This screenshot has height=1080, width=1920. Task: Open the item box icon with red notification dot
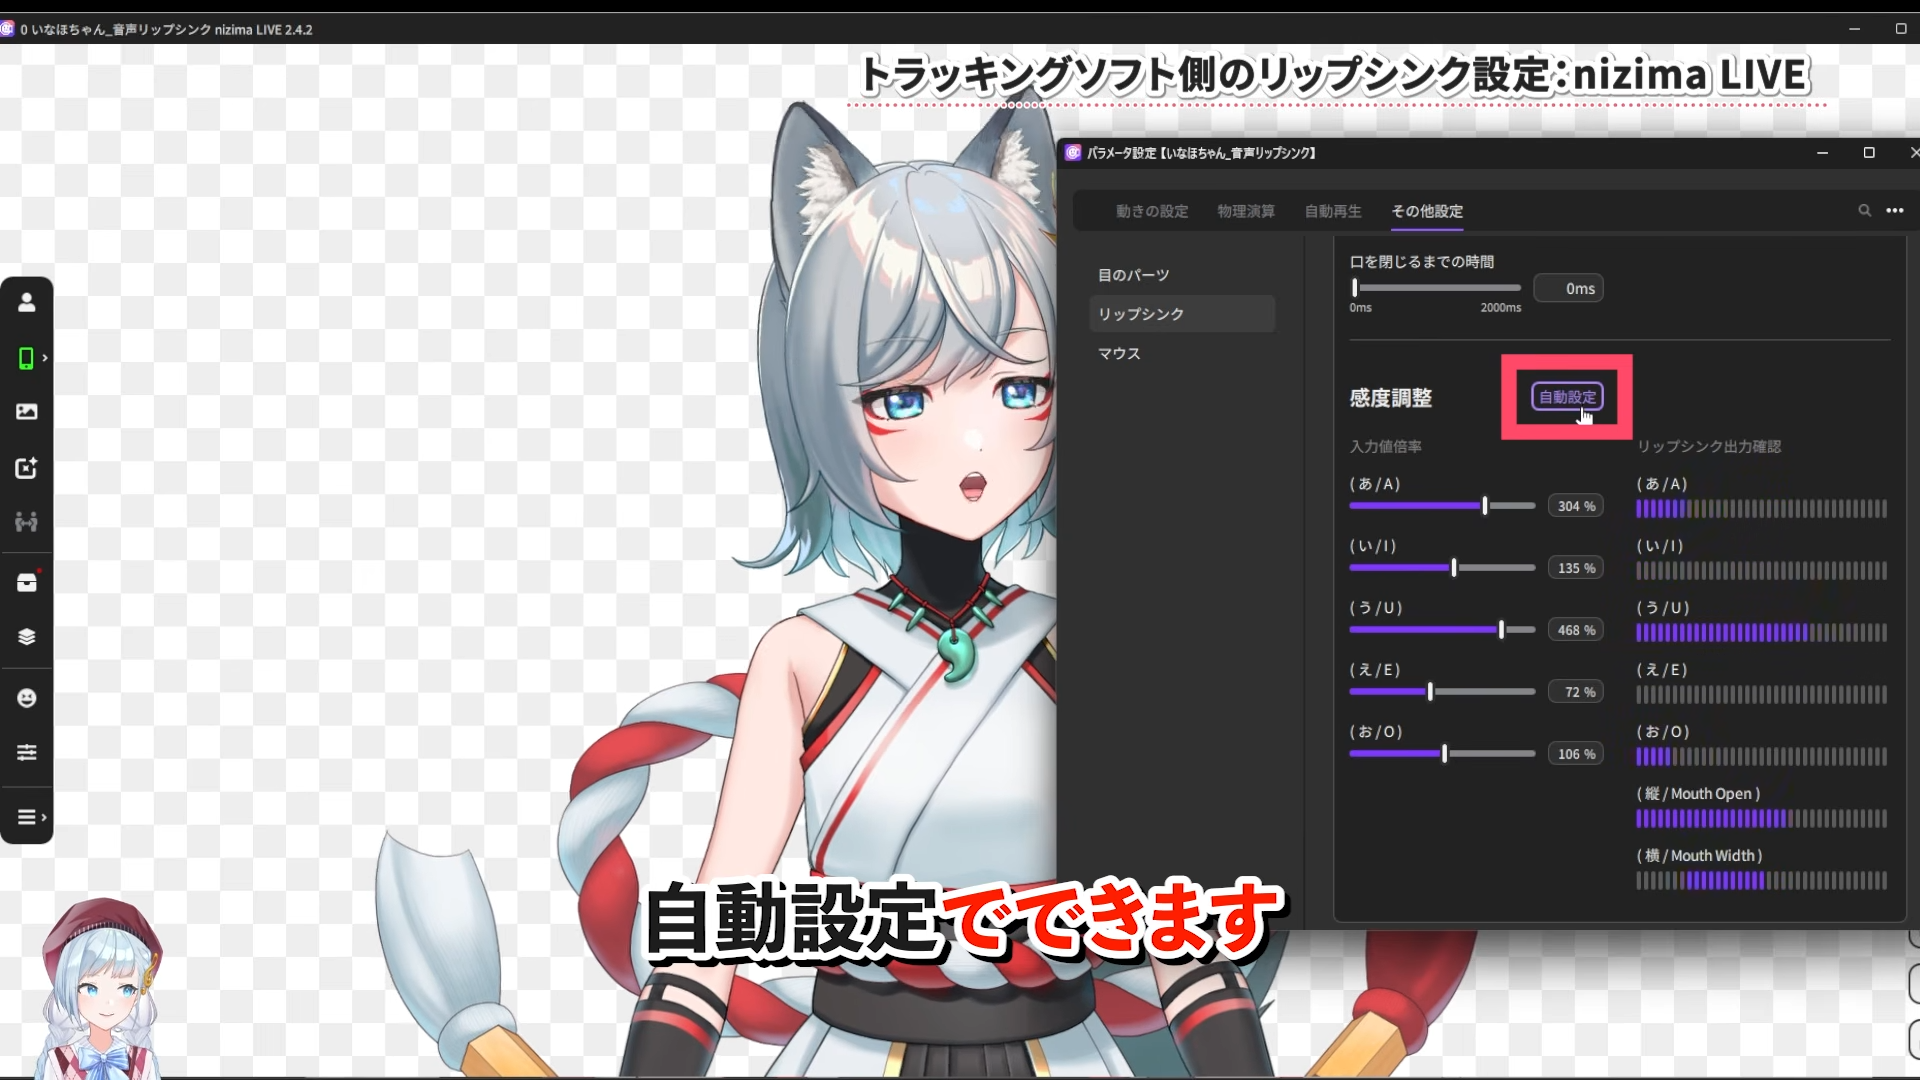point(27,581)
